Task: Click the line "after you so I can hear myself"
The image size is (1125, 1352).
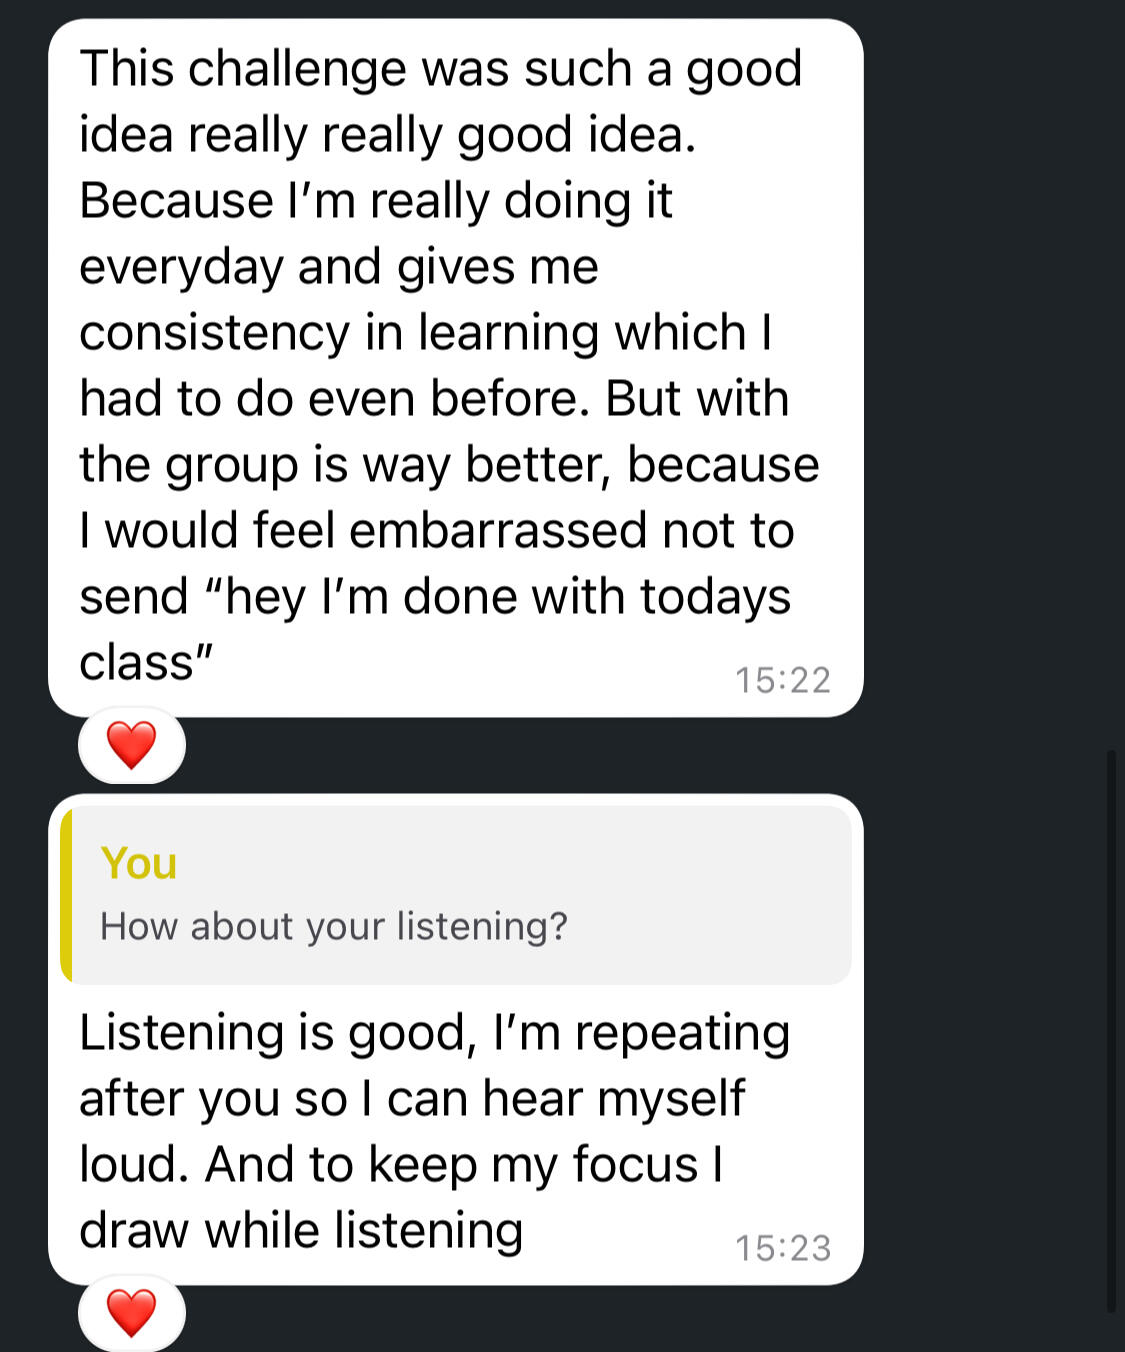Action: (412, 1098)
